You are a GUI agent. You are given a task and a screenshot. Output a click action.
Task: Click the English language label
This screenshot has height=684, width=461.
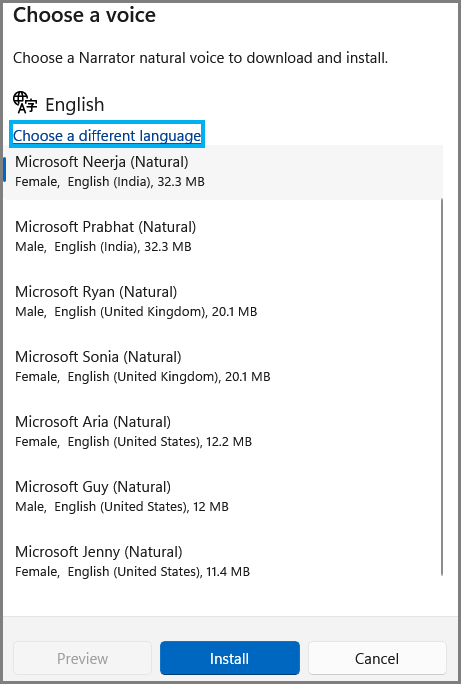click(x=75, y=105)
